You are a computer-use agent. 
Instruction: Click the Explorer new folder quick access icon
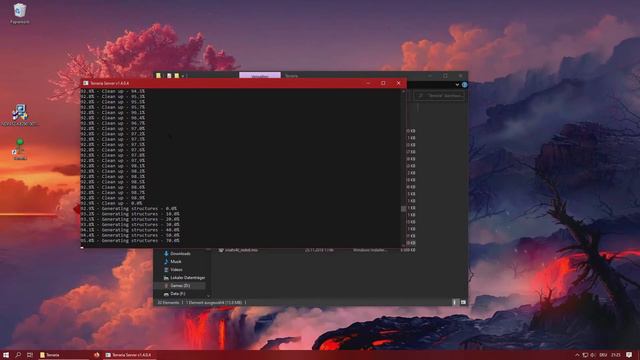pyautogui.click(x=177, y=76)
